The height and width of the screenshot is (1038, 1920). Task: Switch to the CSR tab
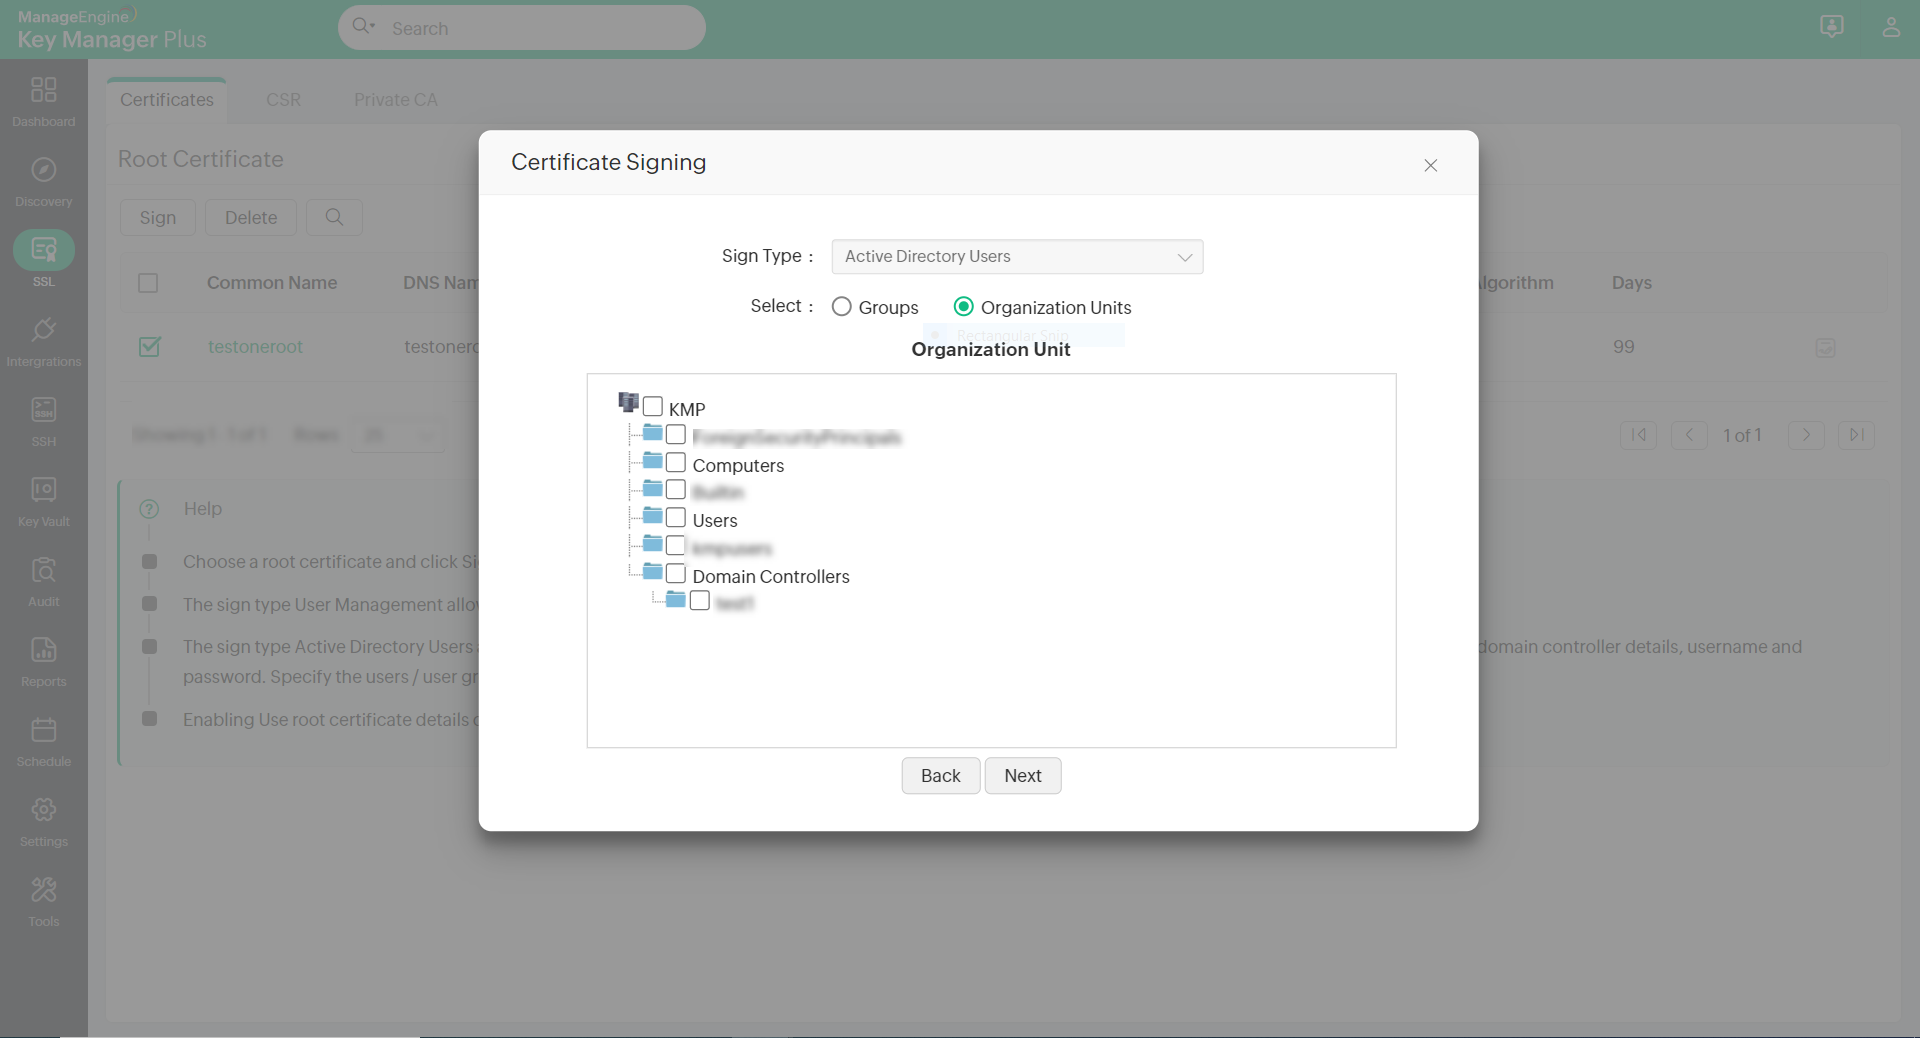(x=283, y=100)
